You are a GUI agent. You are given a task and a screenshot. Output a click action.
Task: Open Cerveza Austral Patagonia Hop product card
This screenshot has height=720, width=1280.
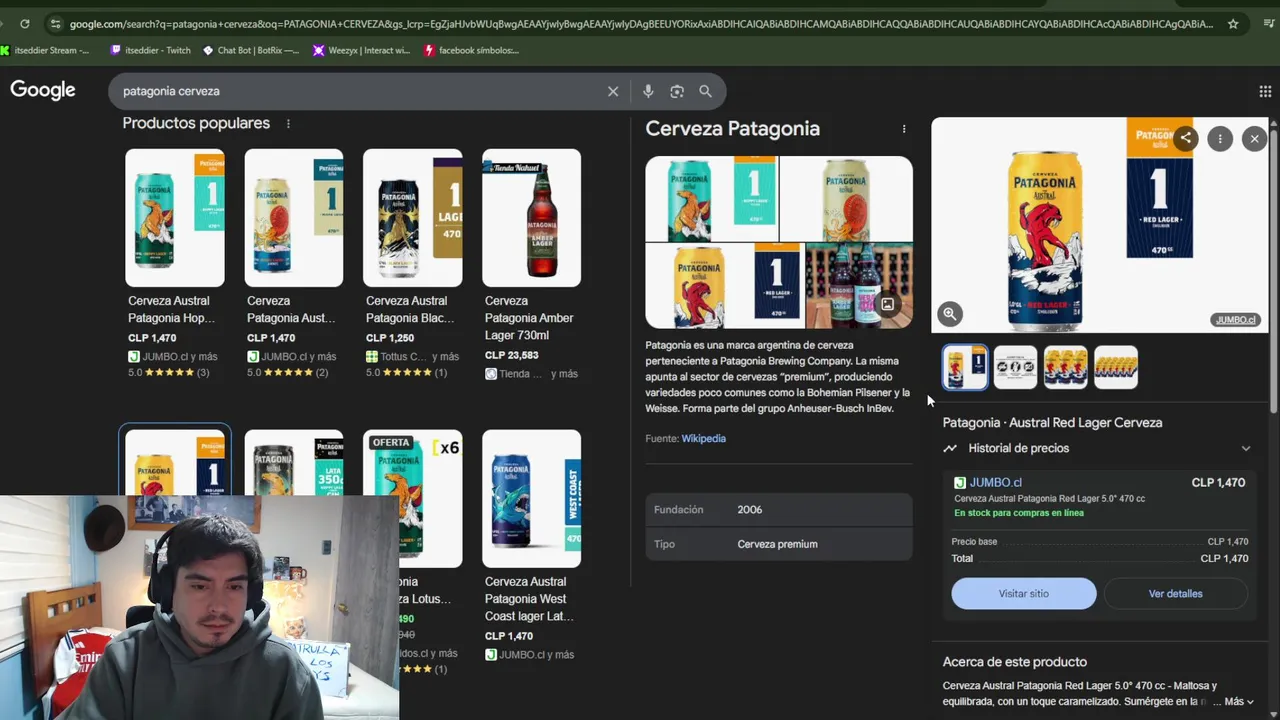click(174, 264)
